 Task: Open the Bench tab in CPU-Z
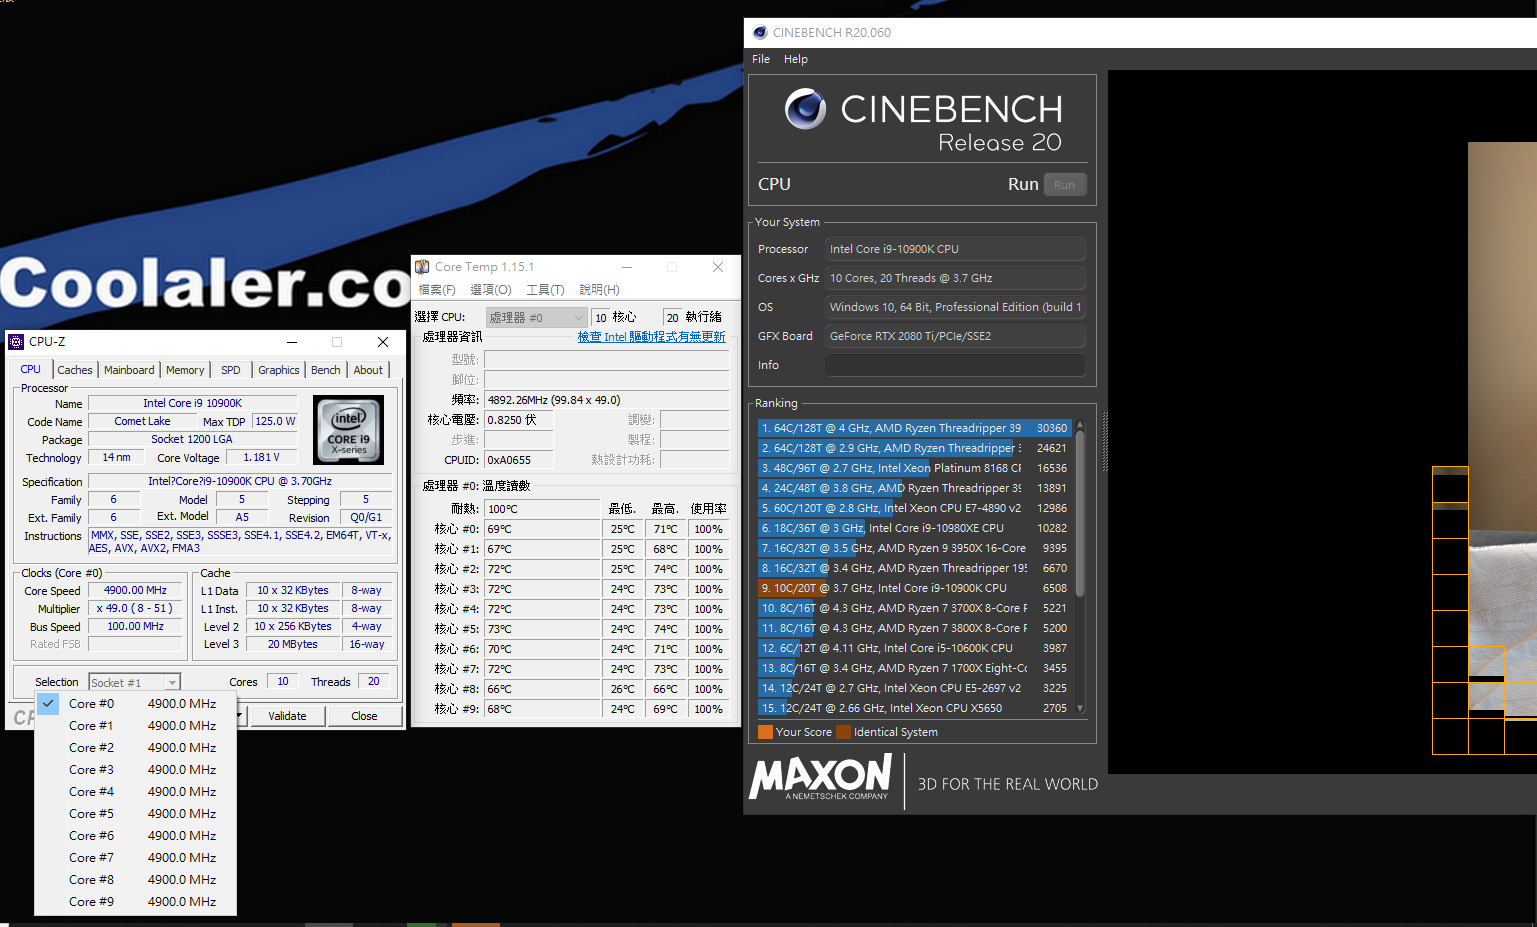coord(326,370)
